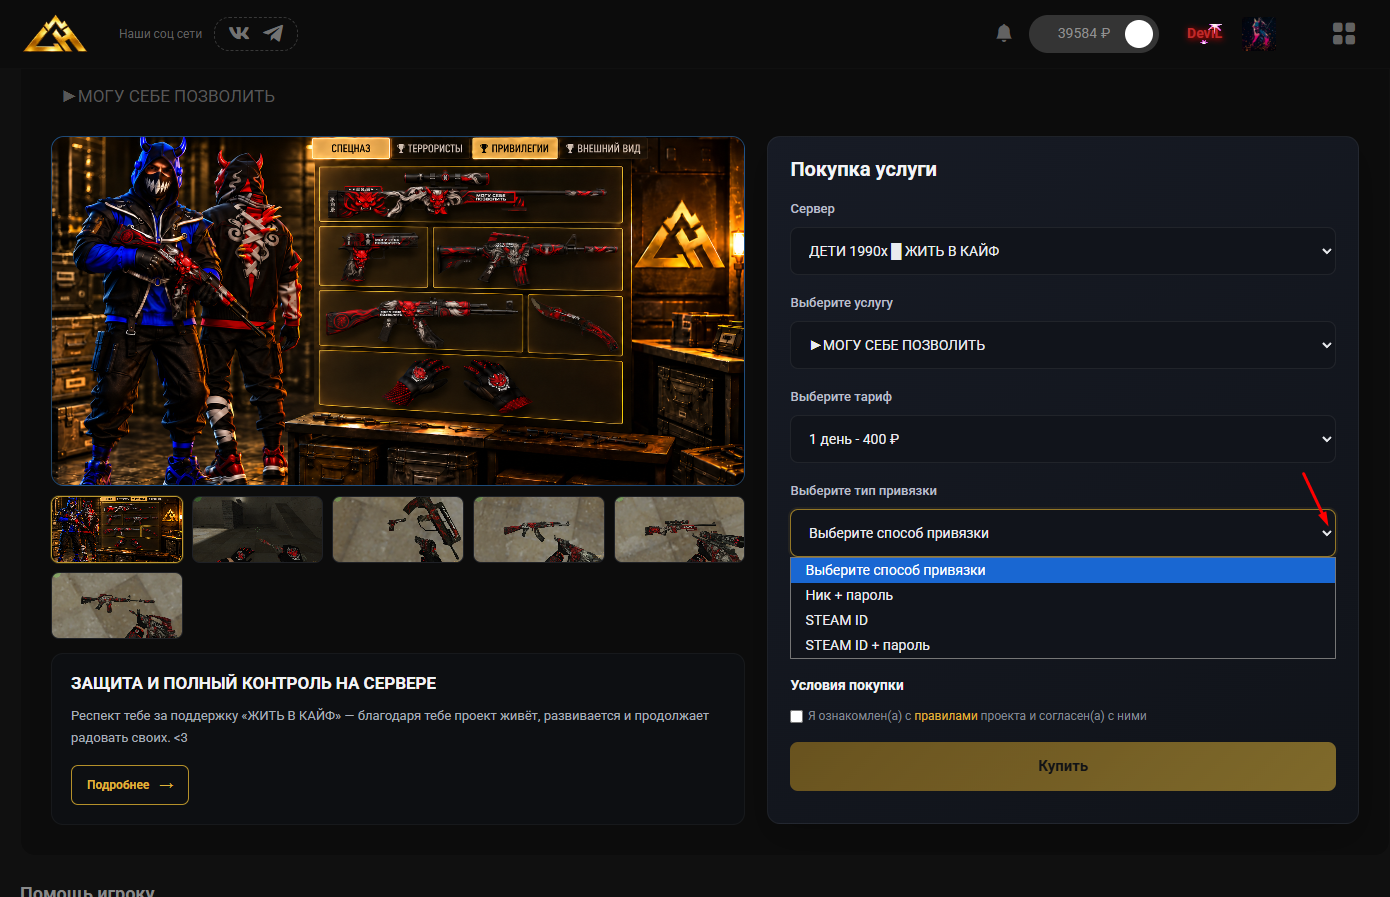Select the STEAM ID option
The height and width of the screenshot is (897, 1390).
pos(1063,620)
